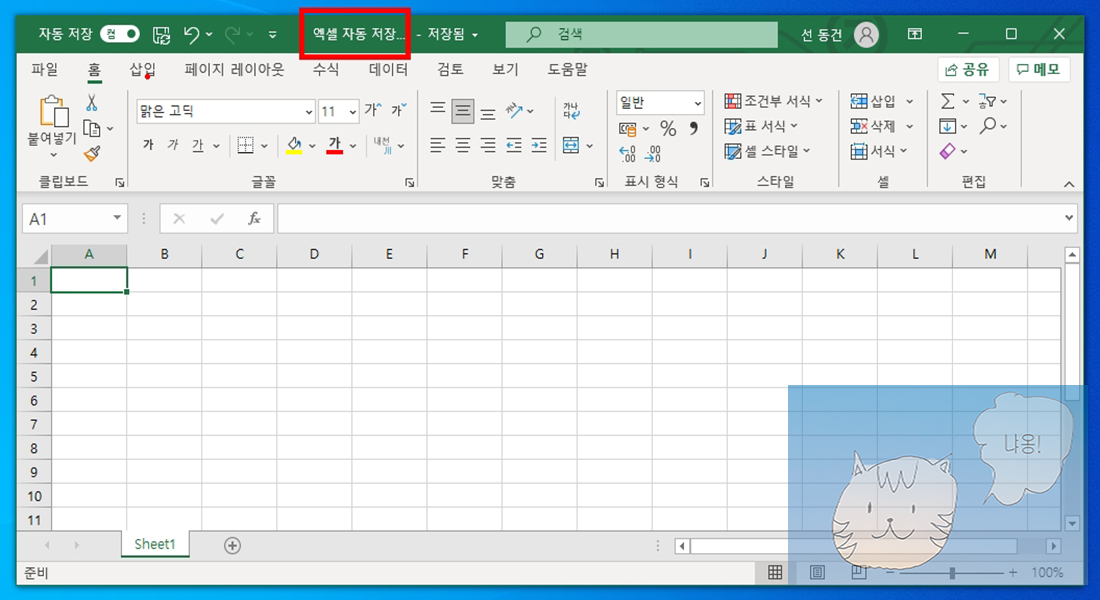Click the Sort and Filter icon

coord(987,101)
